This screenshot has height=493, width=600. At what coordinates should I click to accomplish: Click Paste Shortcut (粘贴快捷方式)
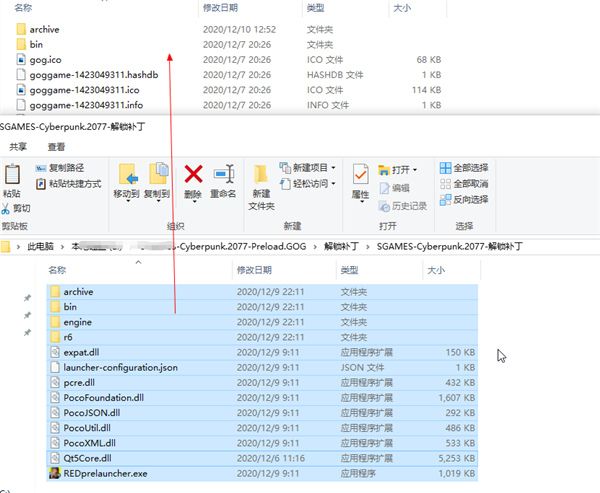(67, 184)
